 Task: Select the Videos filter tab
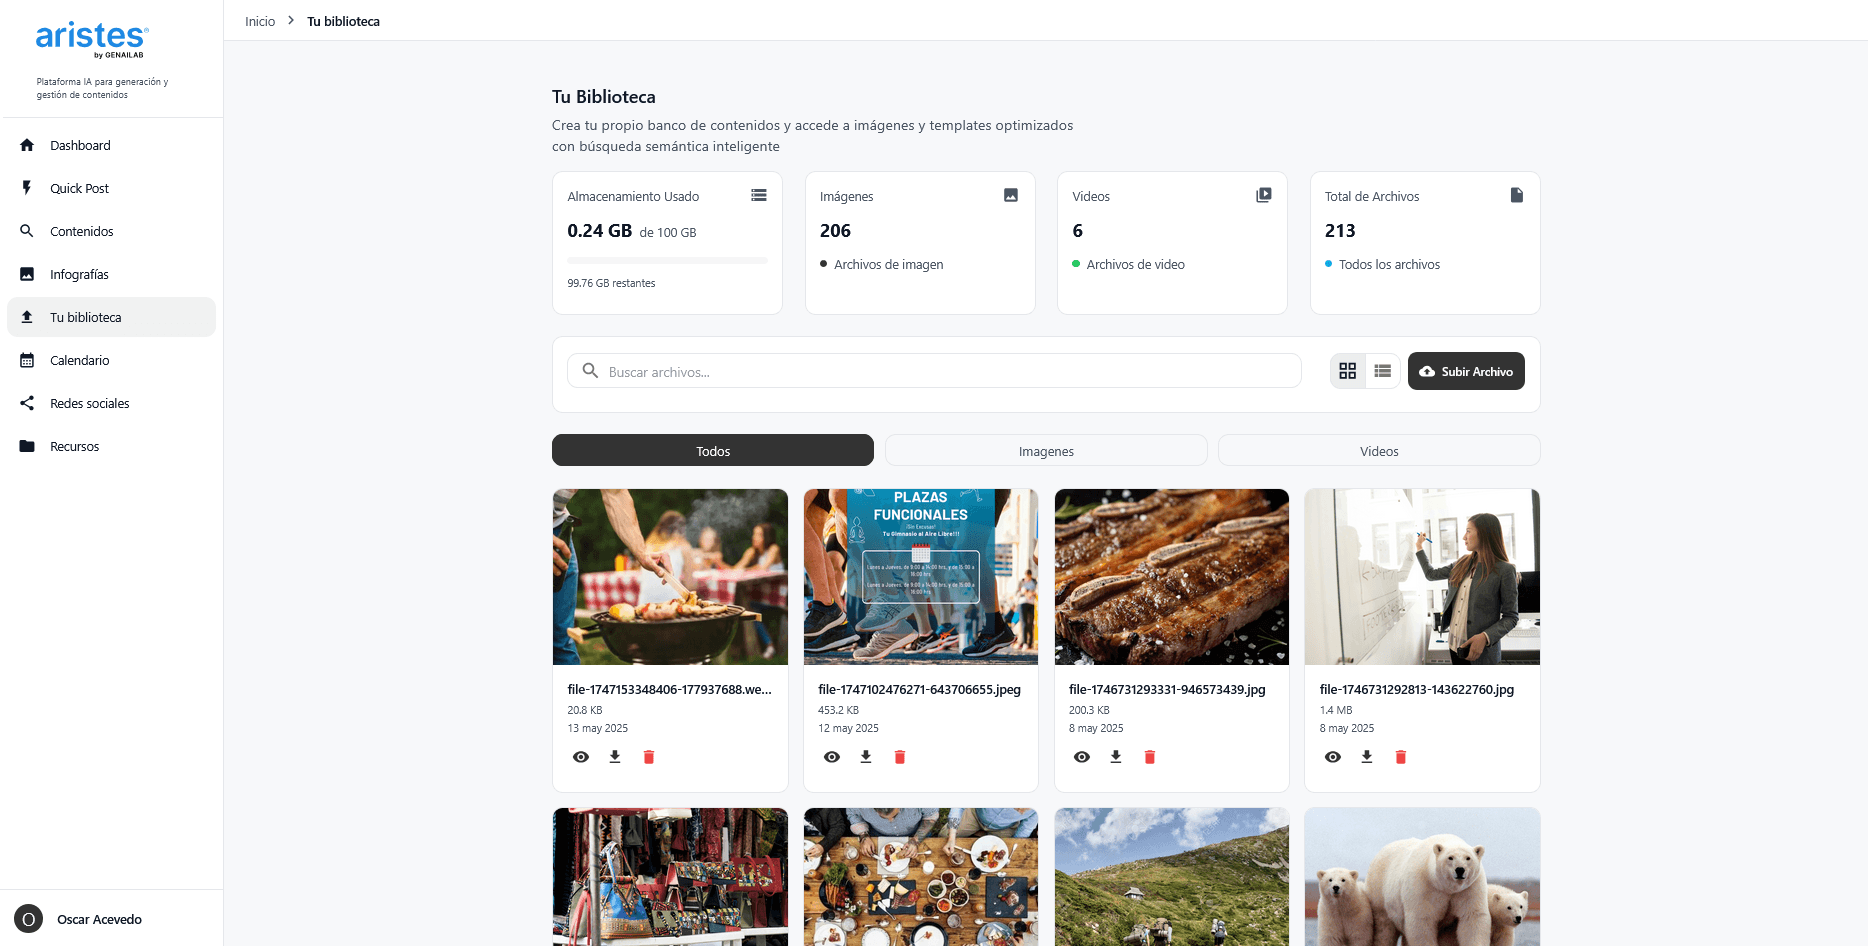click(1379, 451)
